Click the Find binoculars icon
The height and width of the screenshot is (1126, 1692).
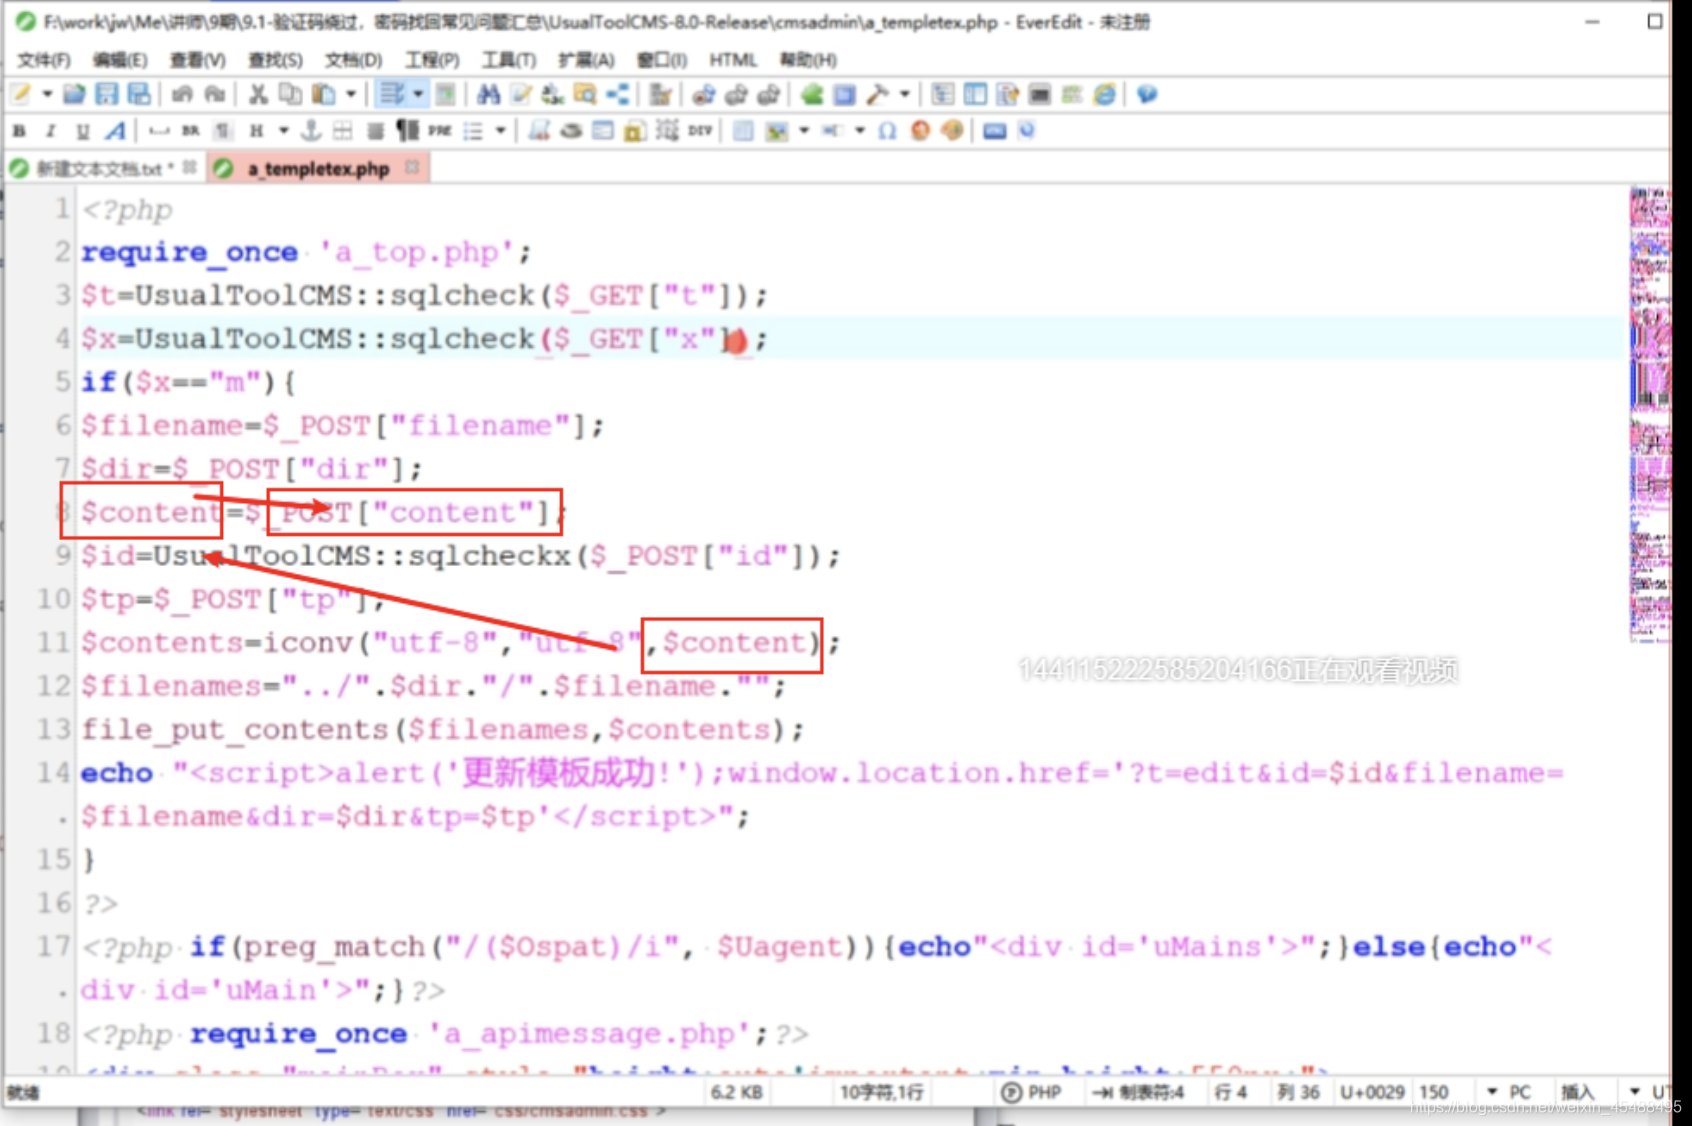488,94
